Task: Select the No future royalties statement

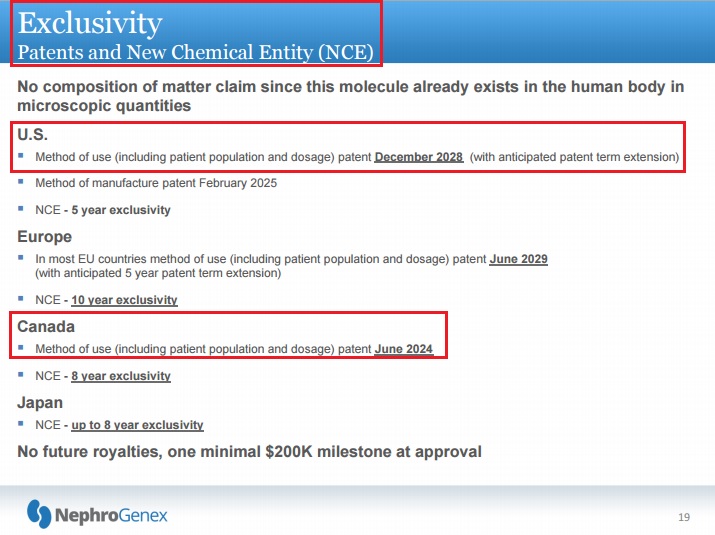Action: [x=249, y=451]
